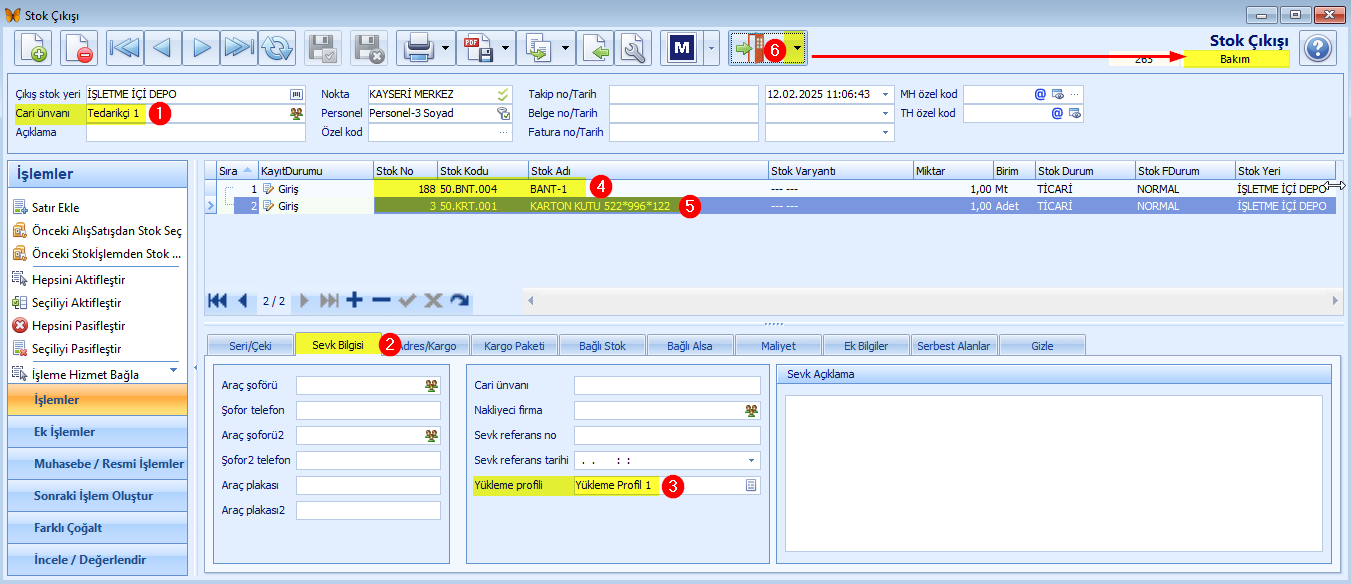The width and height of the screenshot is (1351, 584).
Task: Print the document with the printer icon
Action: coord(416,48)
